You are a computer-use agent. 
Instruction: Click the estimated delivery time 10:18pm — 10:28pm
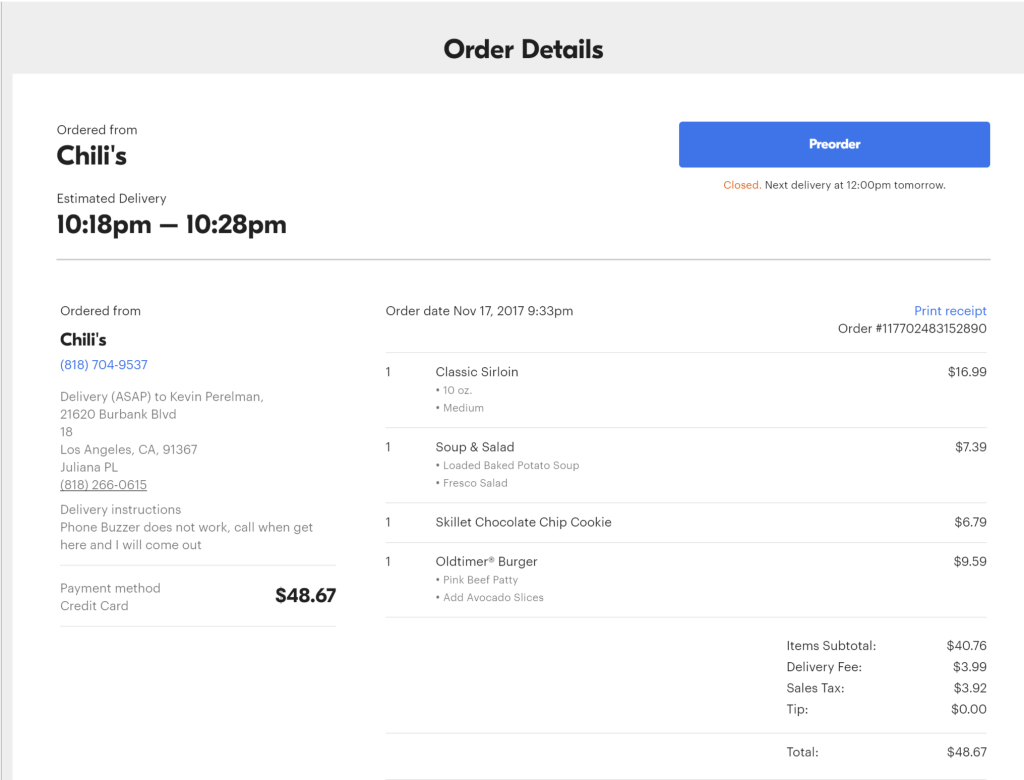tap(172, 225)
